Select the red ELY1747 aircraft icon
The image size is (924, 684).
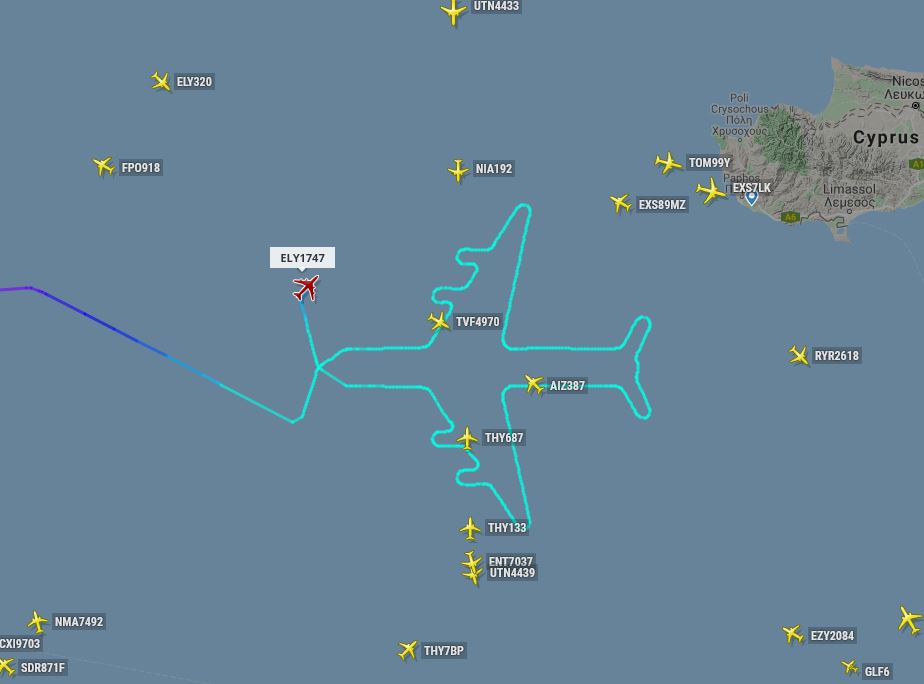[306, 288]
